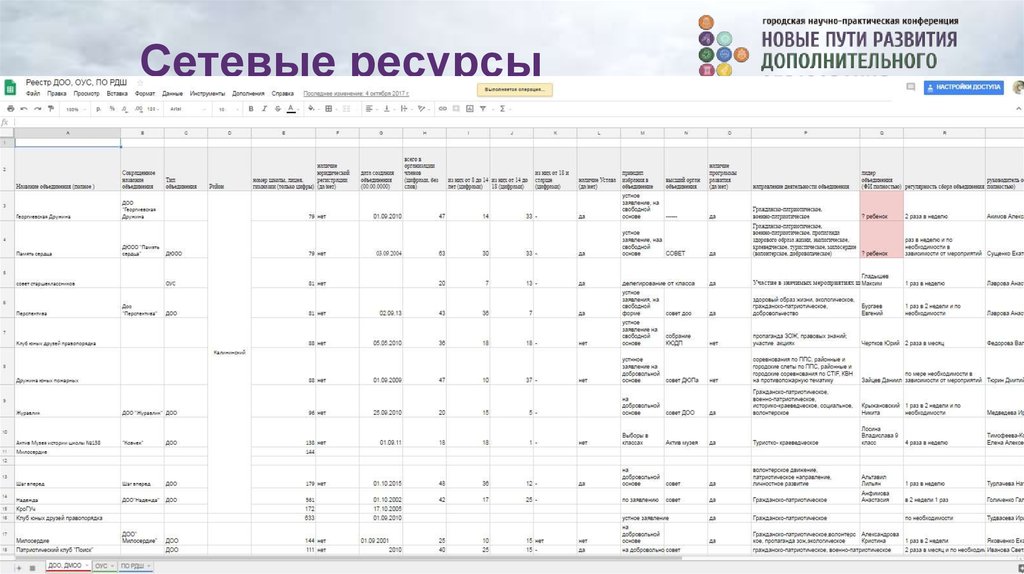1024x574 pixels.
Task: Format as percent
Action: pos(112,109)
